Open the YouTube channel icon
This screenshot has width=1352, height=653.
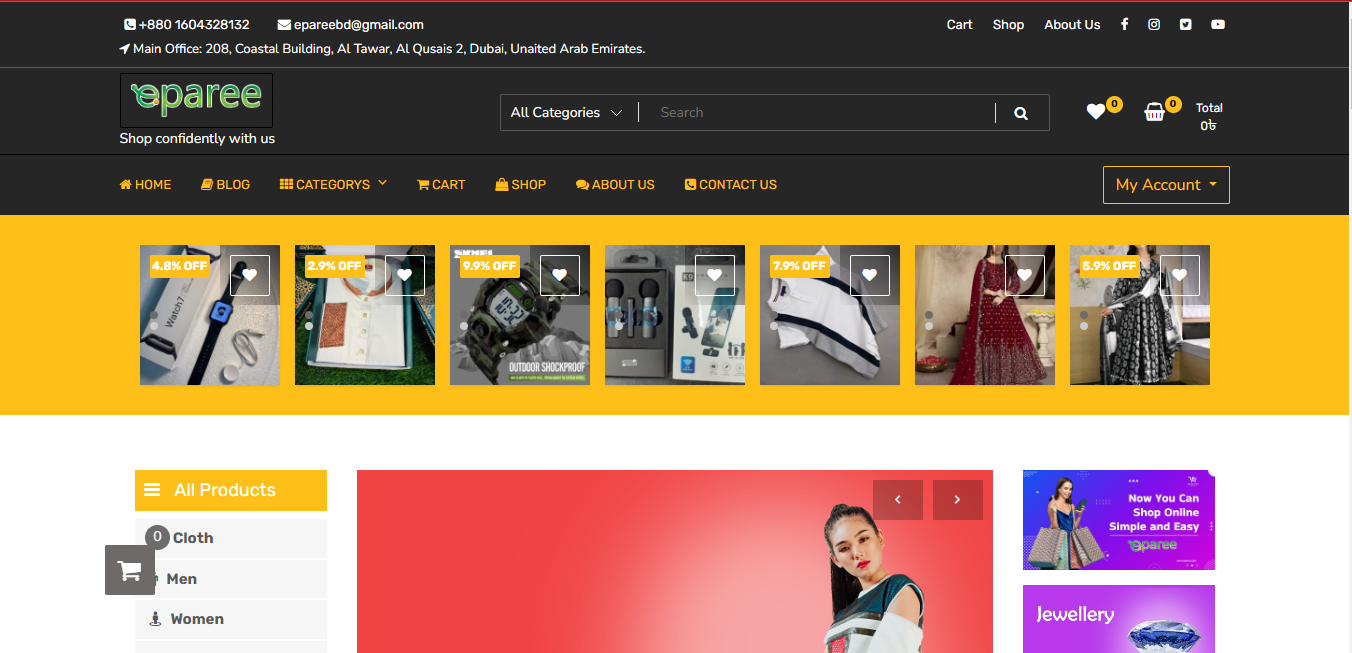click(1218, 24)
